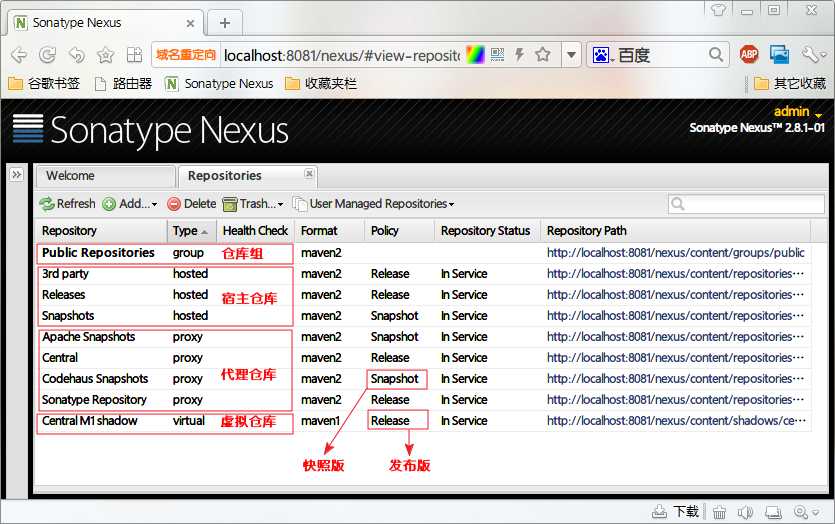Open the wrench settings menu
The height and width of the screenshot is (524, 835).
(x=813, y=54)
